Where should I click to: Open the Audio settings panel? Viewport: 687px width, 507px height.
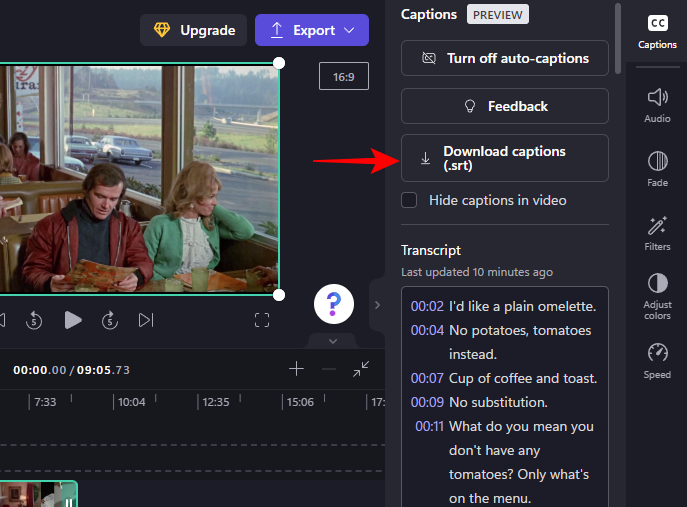[x=657, y=105]
